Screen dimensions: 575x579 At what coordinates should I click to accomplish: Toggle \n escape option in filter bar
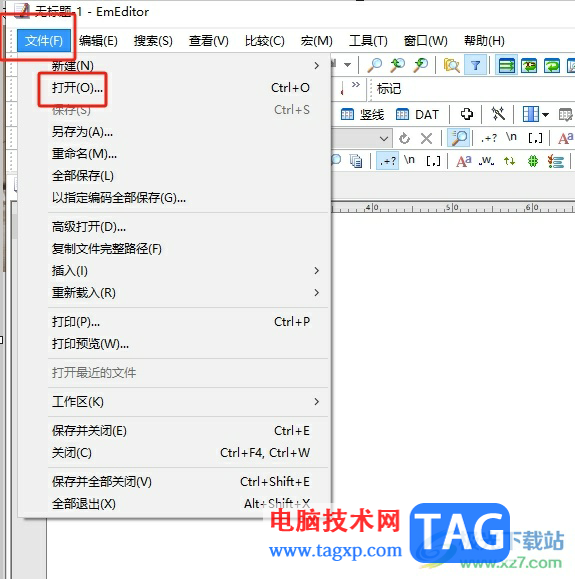click(x=511, y=137)
